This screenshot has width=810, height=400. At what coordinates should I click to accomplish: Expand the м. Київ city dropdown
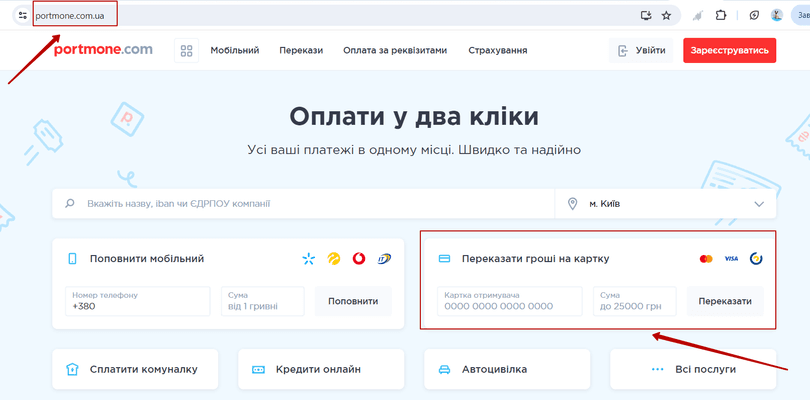[x=665, y=204]
